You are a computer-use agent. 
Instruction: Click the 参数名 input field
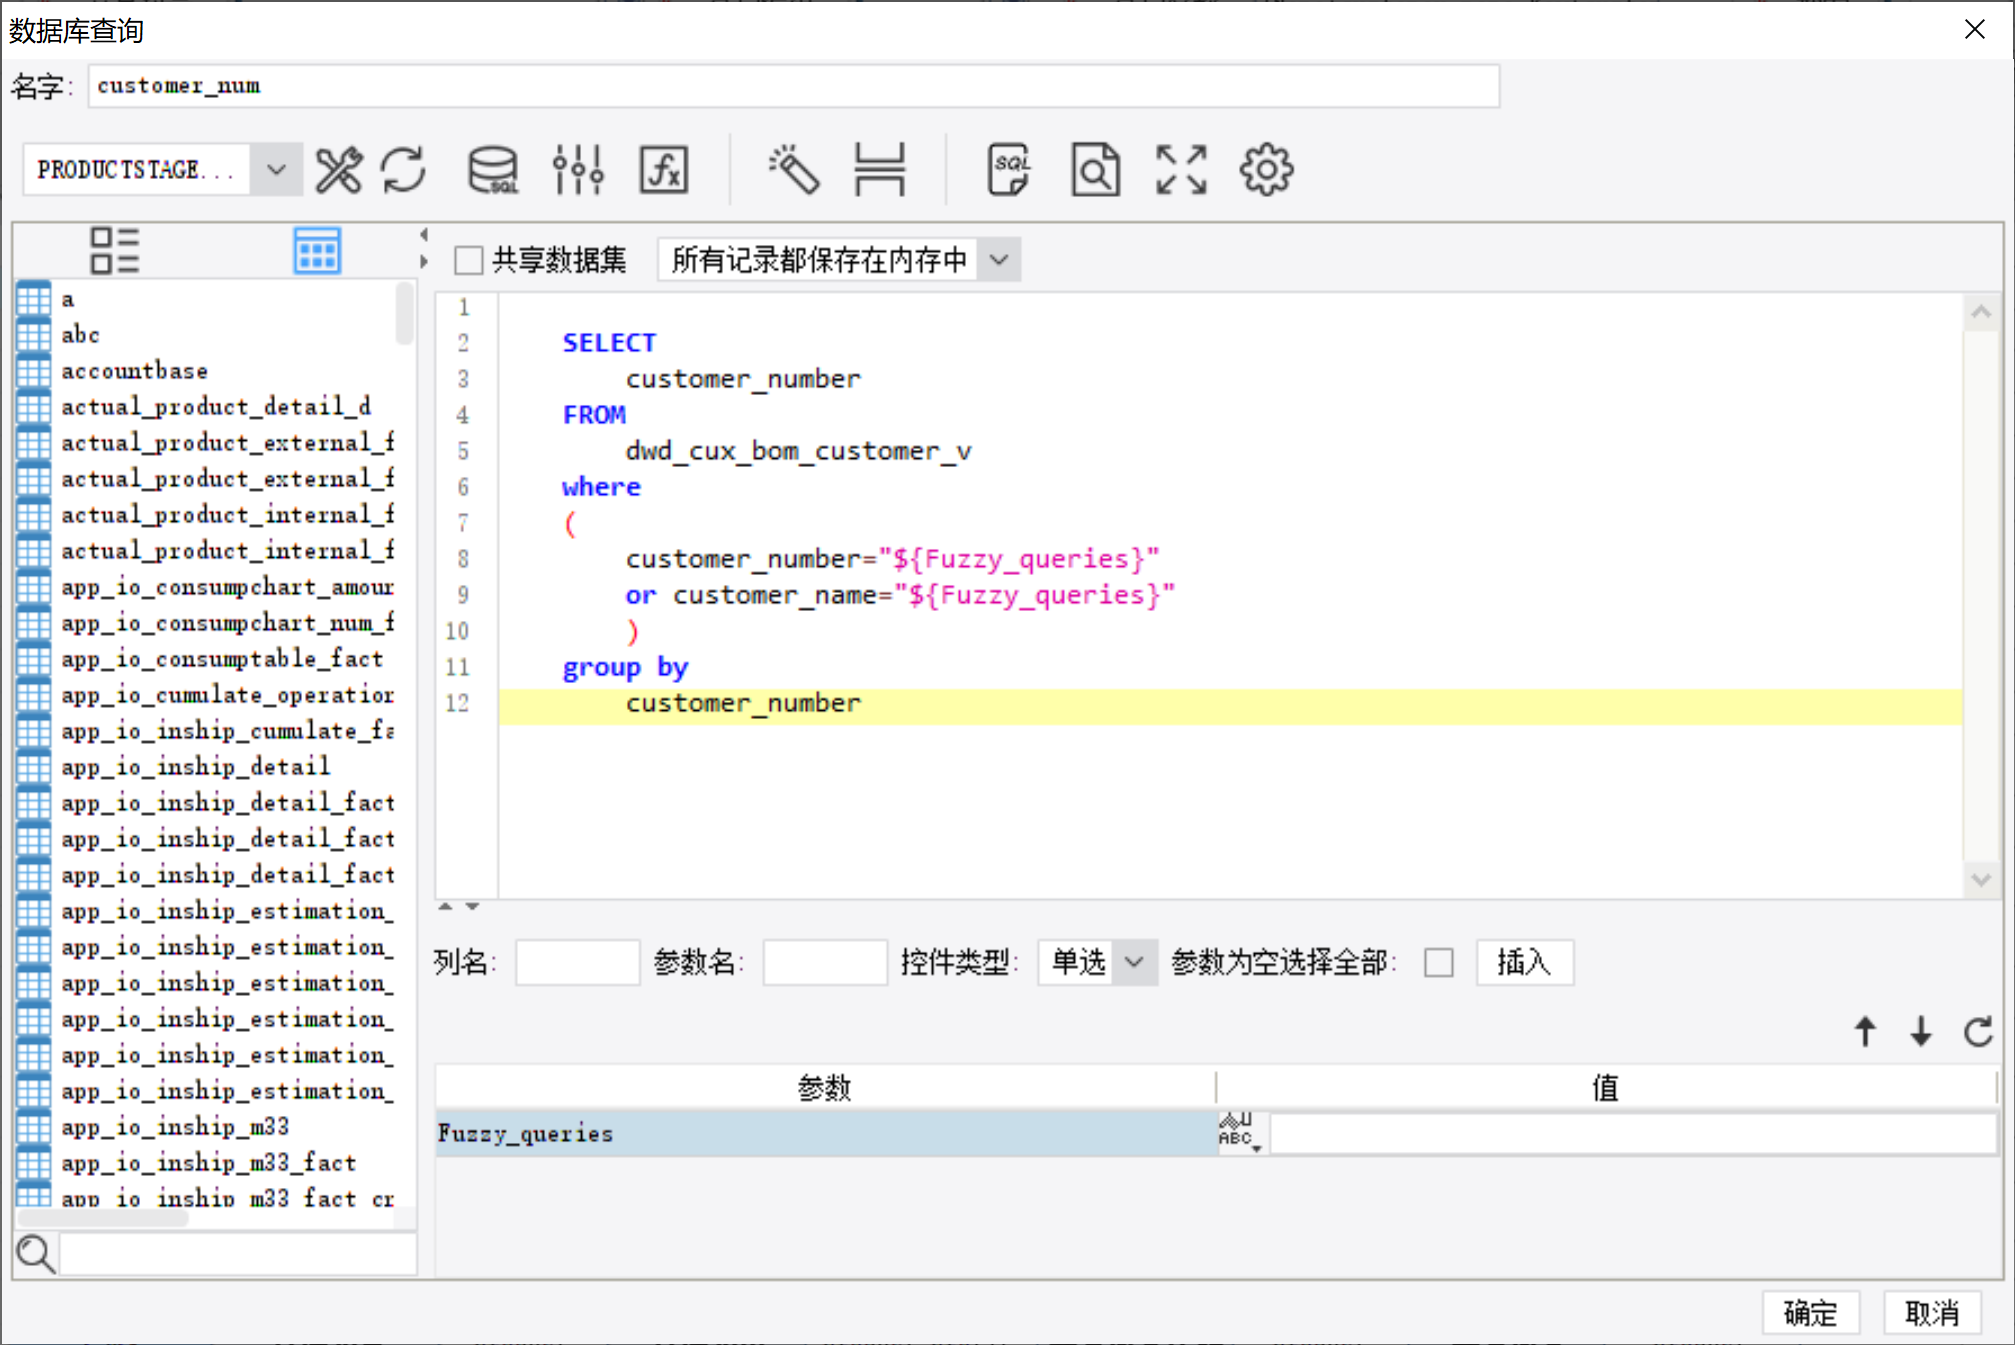tap(825, 962)
